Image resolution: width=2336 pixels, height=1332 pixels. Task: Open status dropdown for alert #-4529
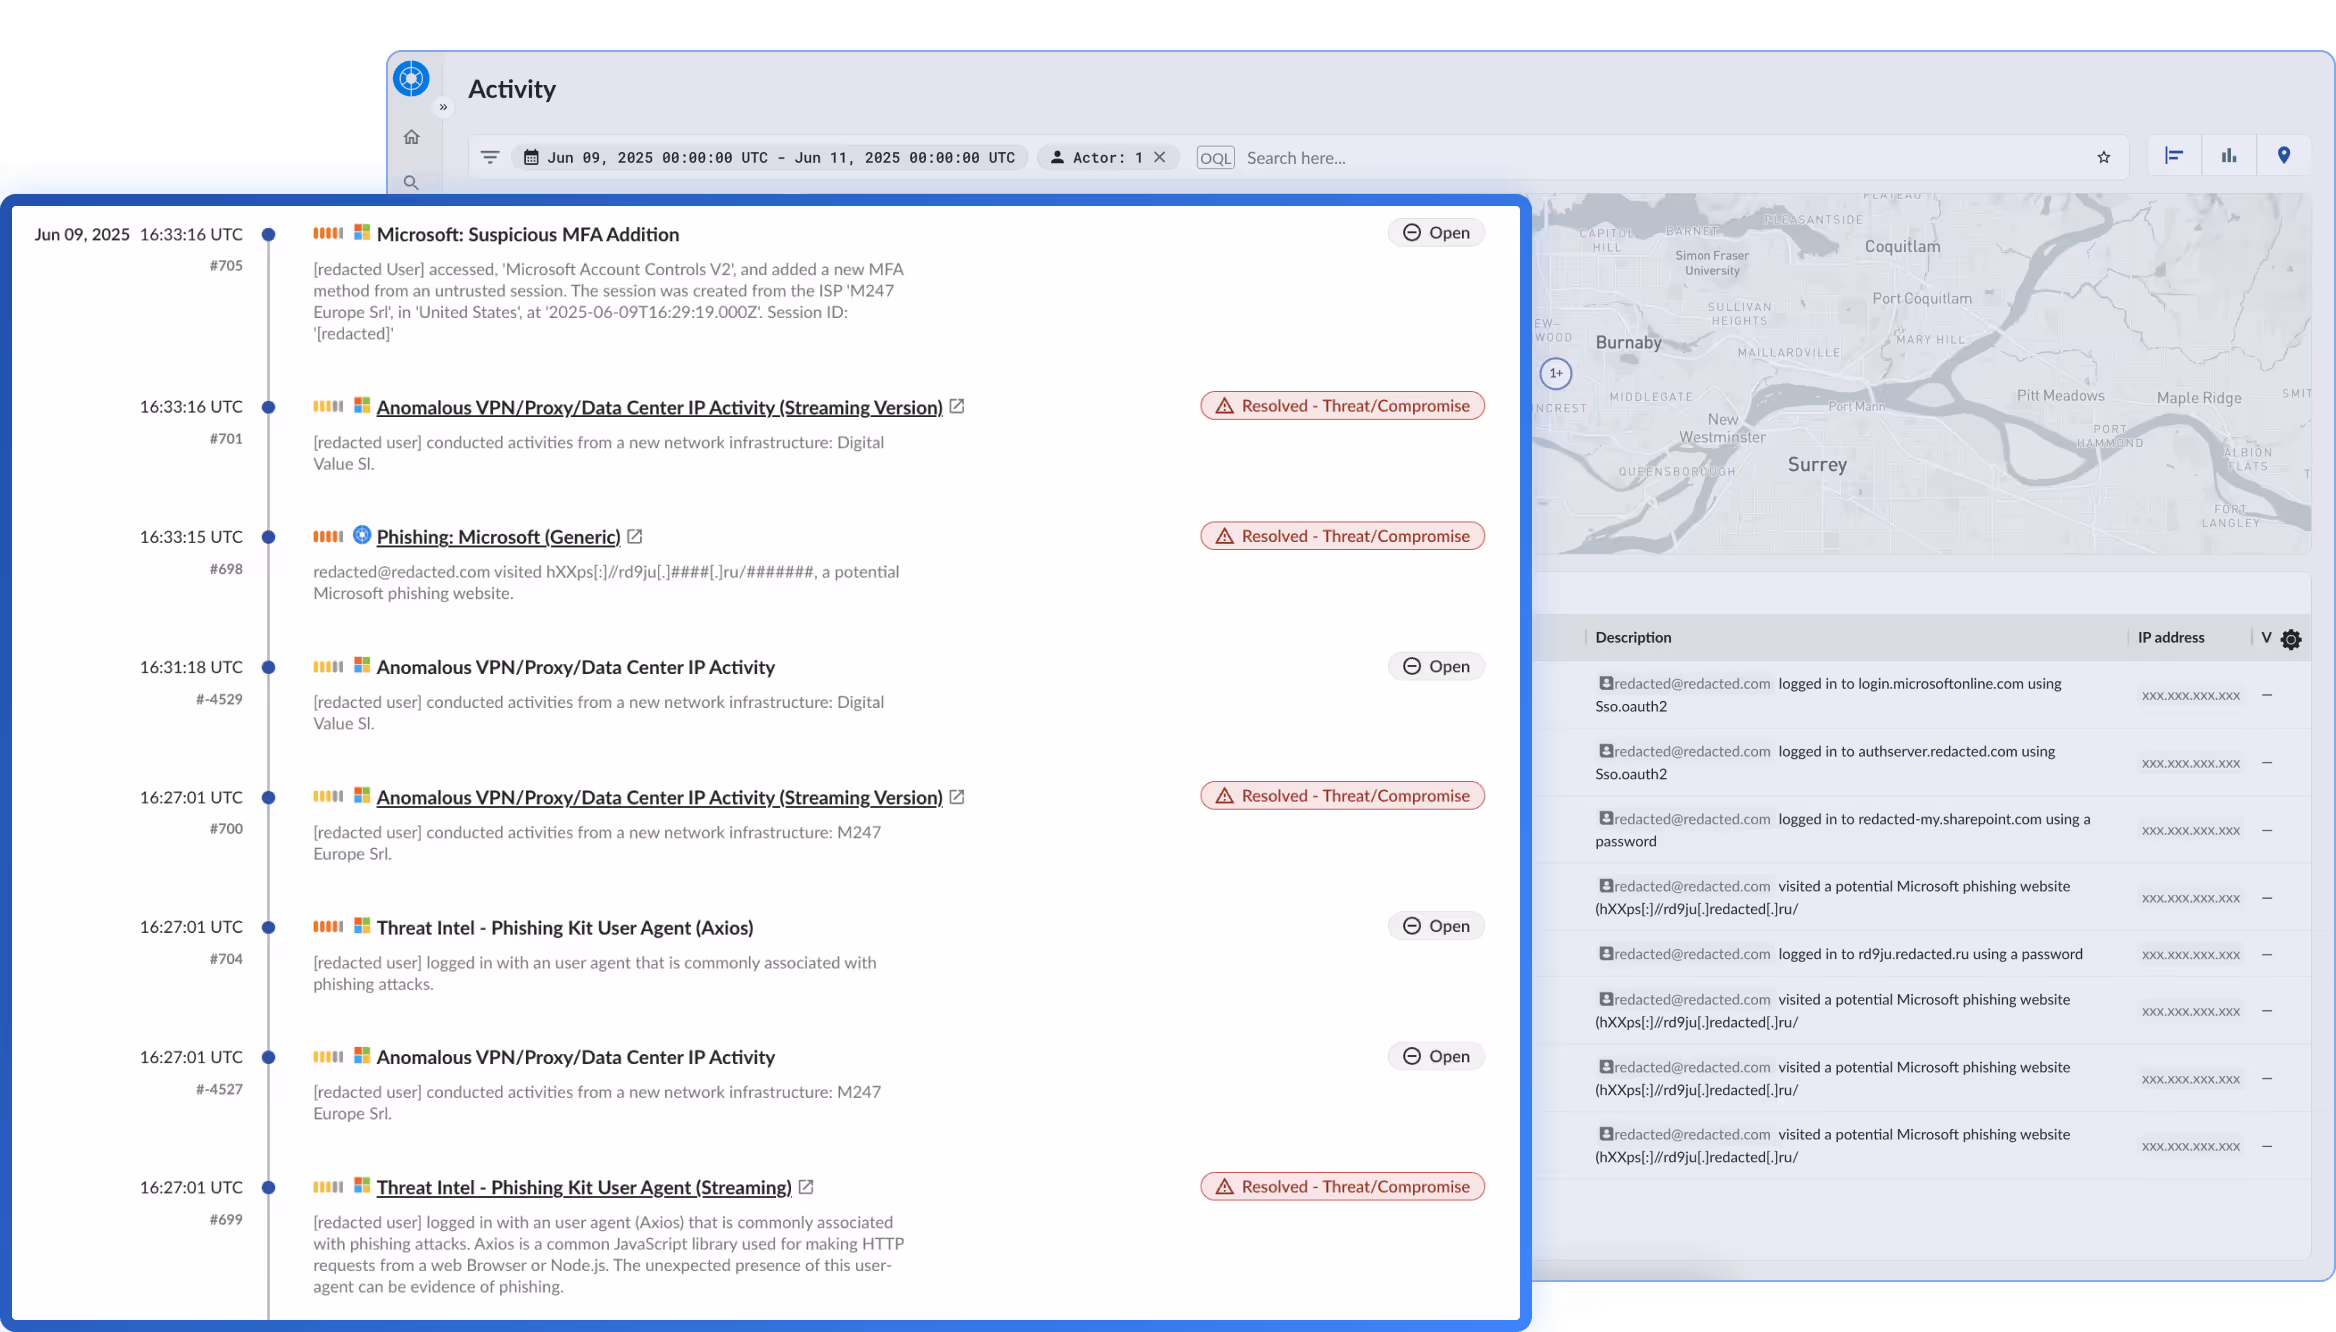pos(1436,666)
